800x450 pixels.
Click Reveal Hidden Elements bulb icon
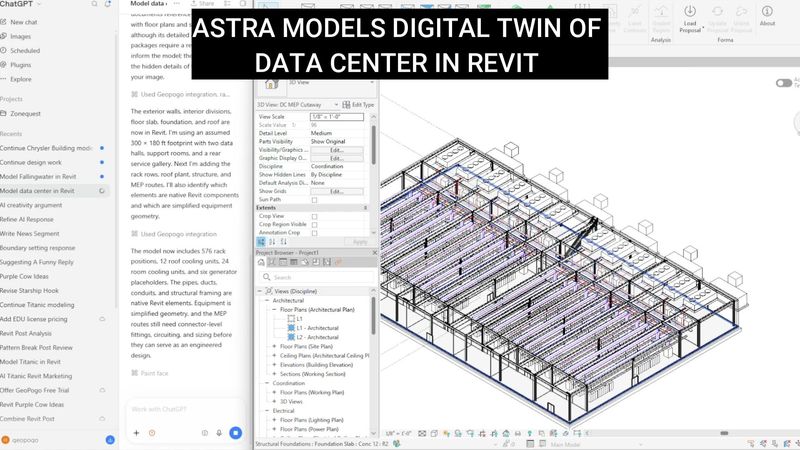530,433
